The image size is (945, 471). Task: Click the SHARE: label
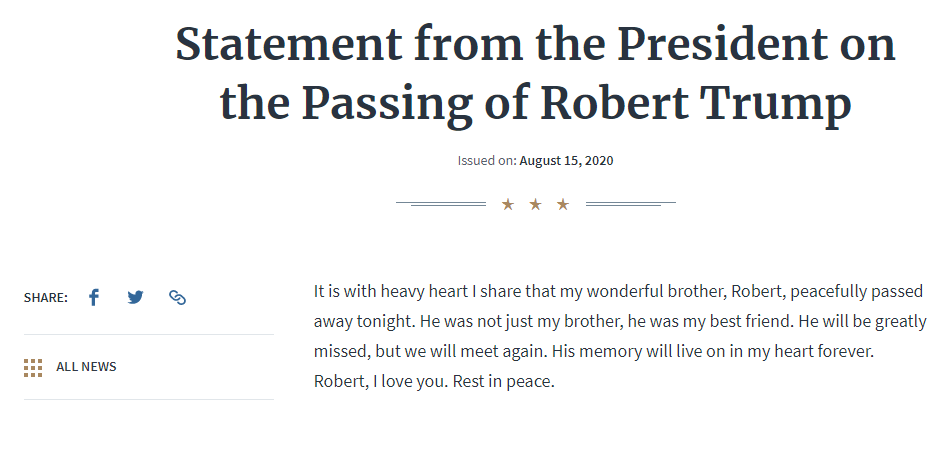[x=46, y=298]
